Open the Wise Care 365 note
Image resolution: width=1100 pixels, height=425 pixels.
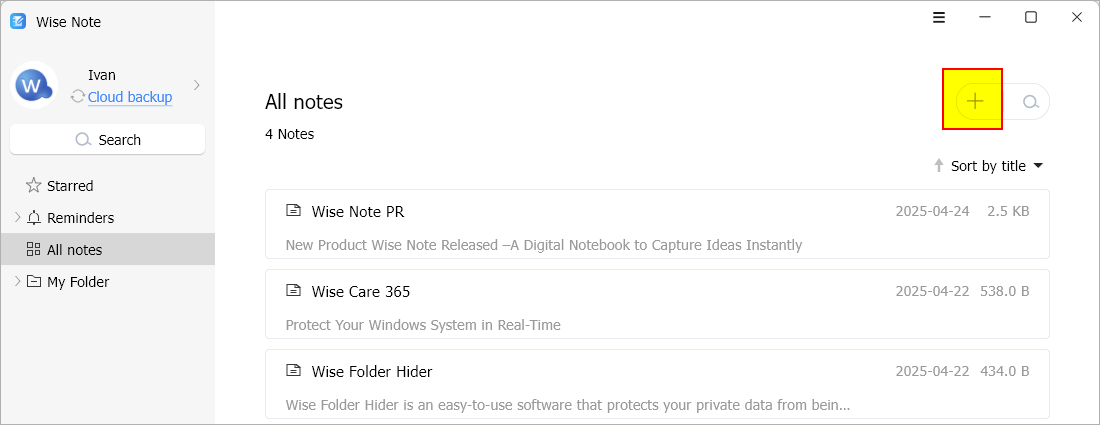click(657, 304)
